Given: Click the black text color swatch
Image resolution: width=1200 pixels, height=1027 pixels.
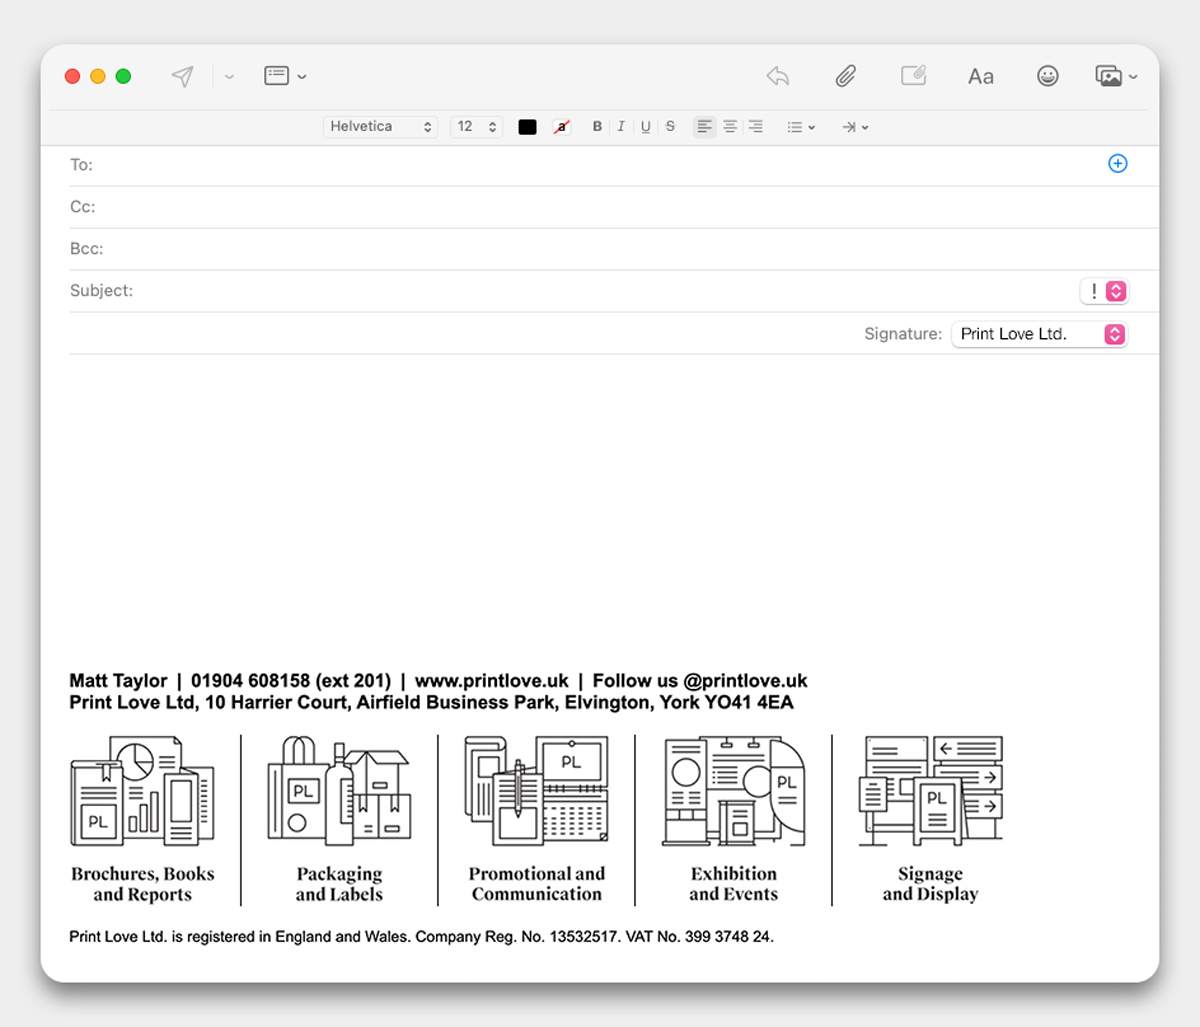Looking at the screenshot, I should [x=527, y=127].
